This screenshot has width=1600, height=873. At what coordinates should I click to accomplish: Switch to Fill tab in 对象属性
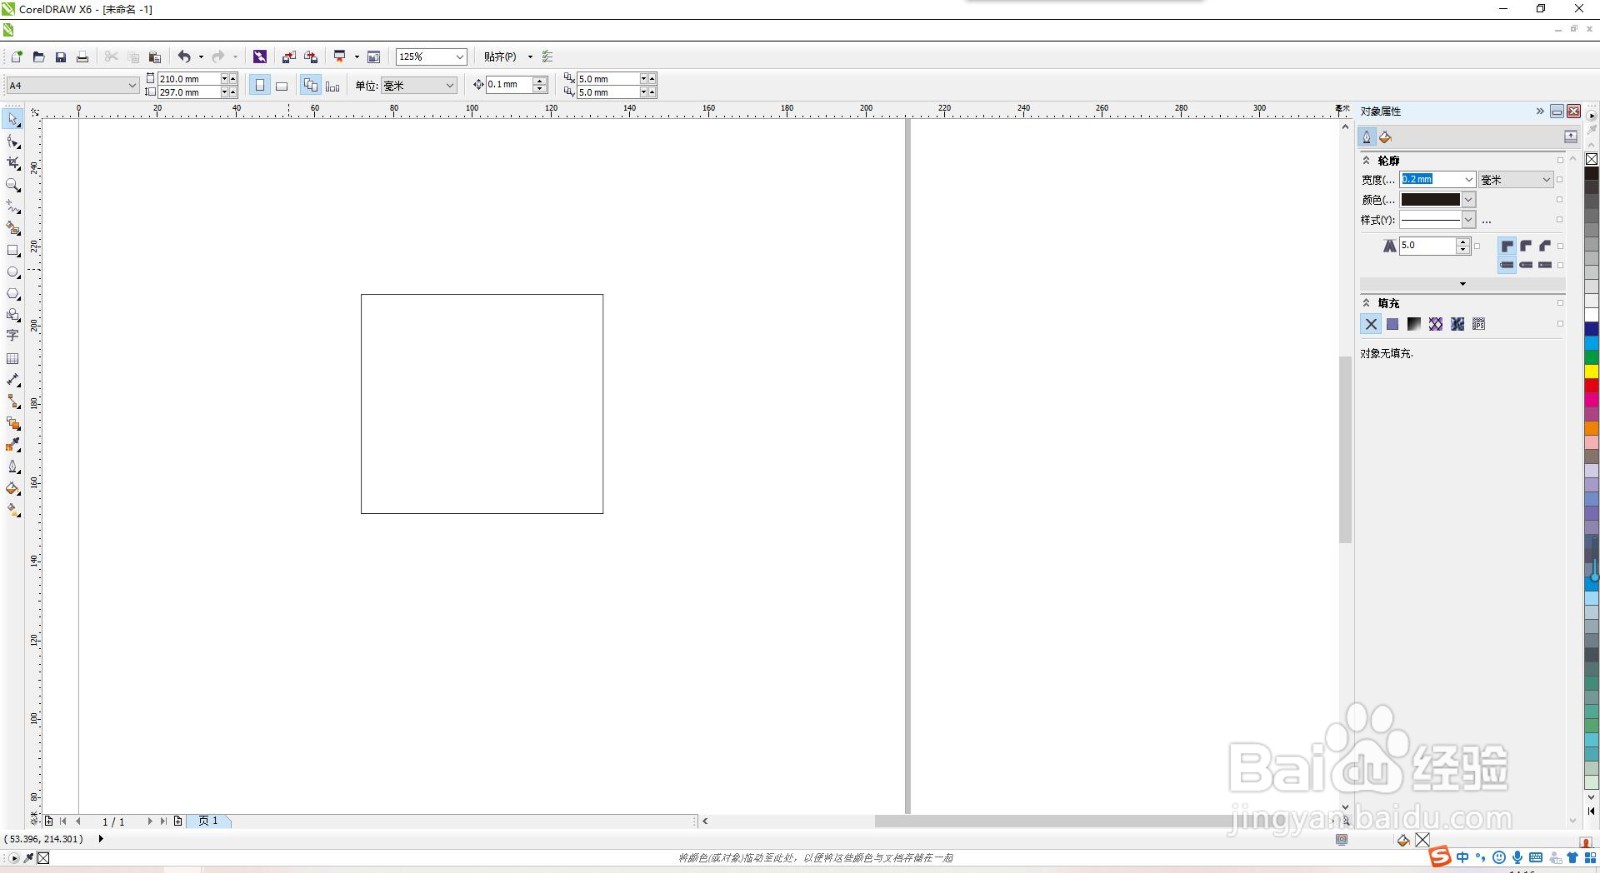click(1386, 137)
